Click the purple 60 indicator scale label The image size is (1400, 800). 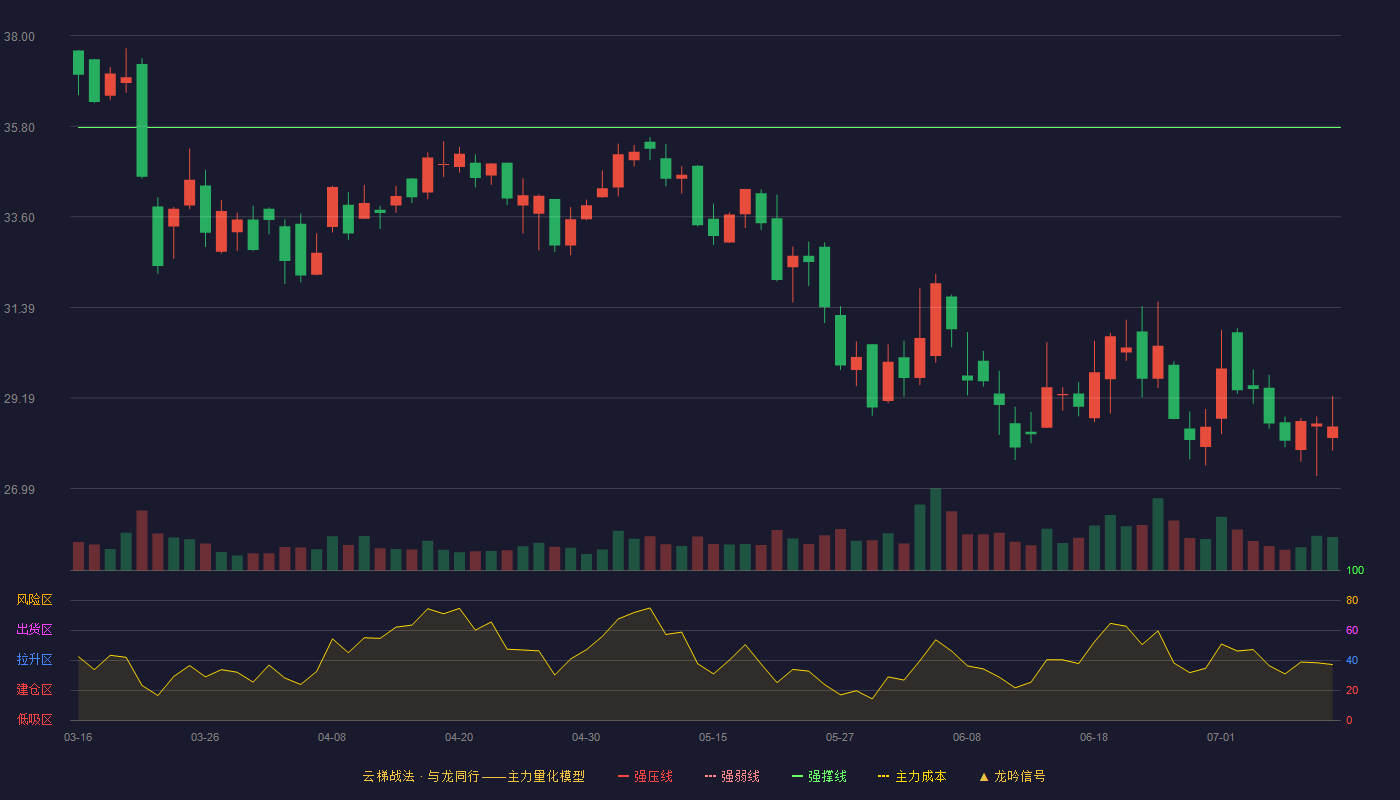[1352, 630]
